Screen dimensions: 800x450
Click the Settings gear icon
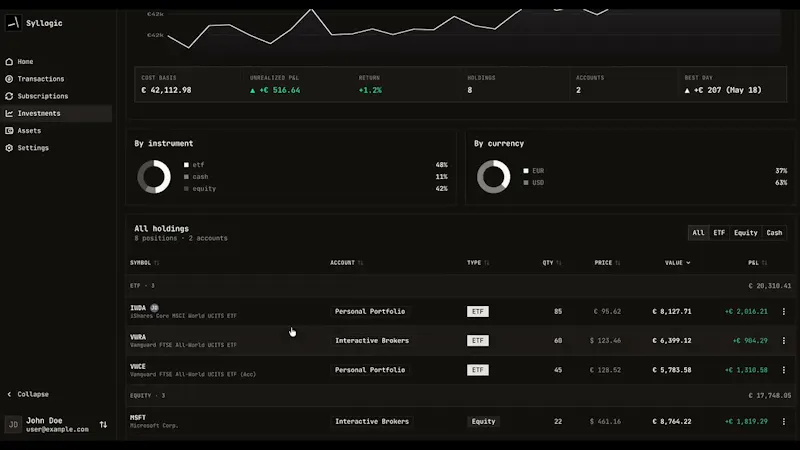click(x=9, y=148)
